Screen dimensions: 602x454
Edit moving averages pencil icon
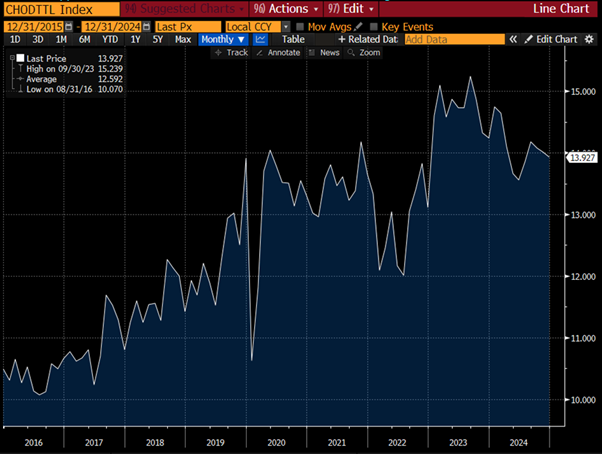coord(357,25)
